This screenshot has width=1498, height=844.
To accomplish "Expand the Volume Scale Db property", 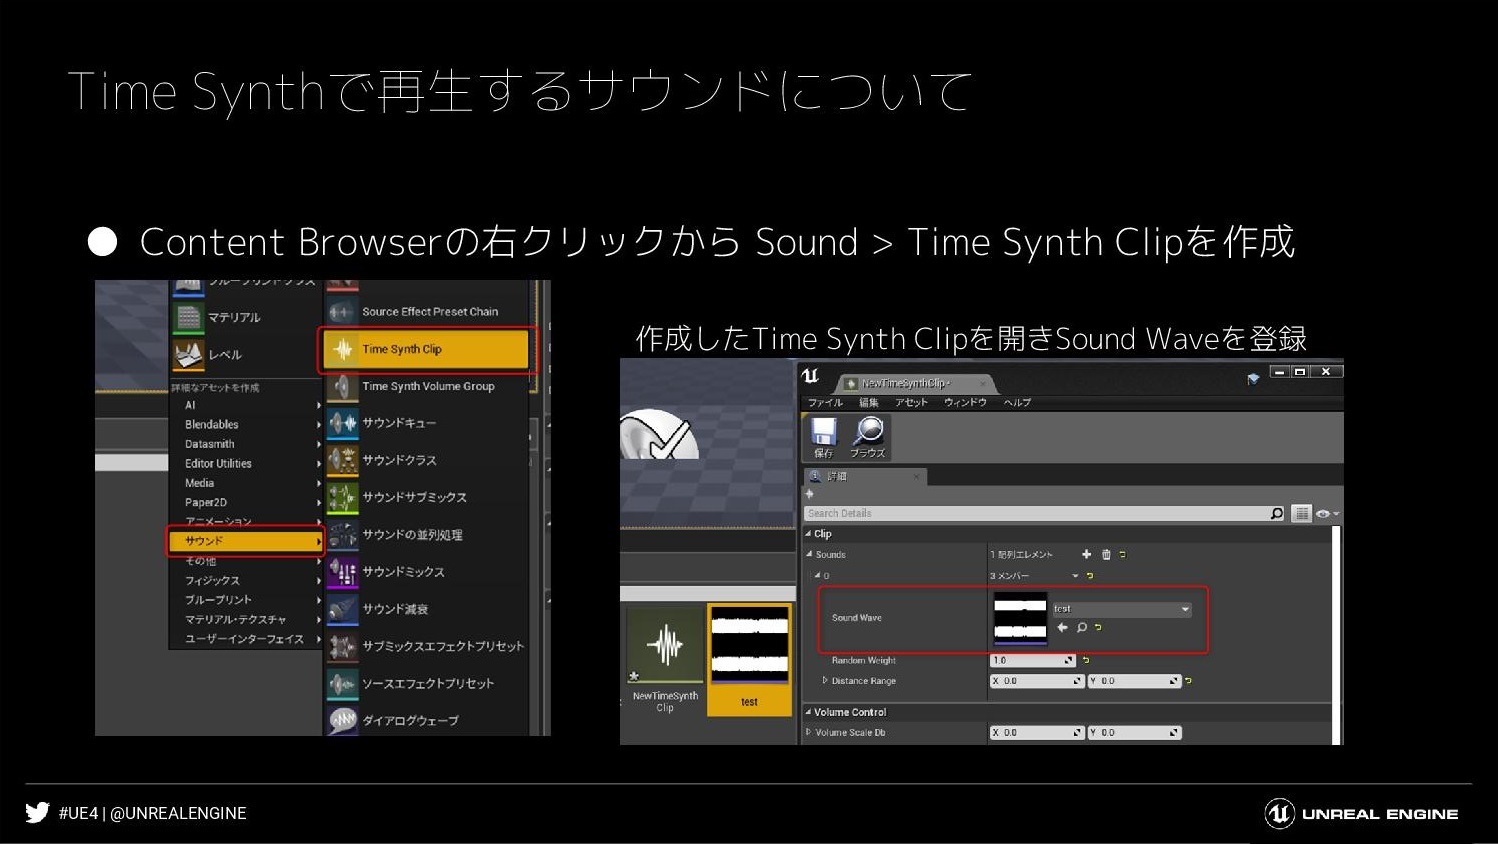I will pyautogui.click(x=809, y=733).
